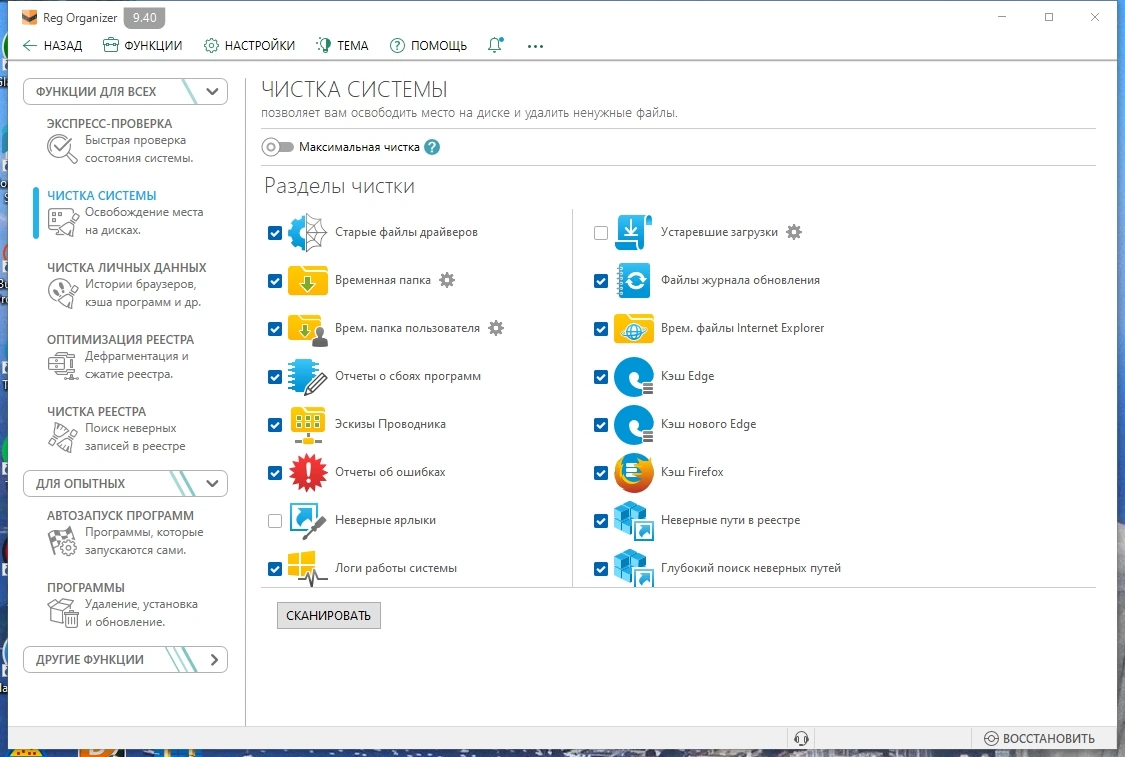This screenshot has height=757, width=1125.
Task: Open the НАСТРОЙКИ menu
Action: coord(249,46)
